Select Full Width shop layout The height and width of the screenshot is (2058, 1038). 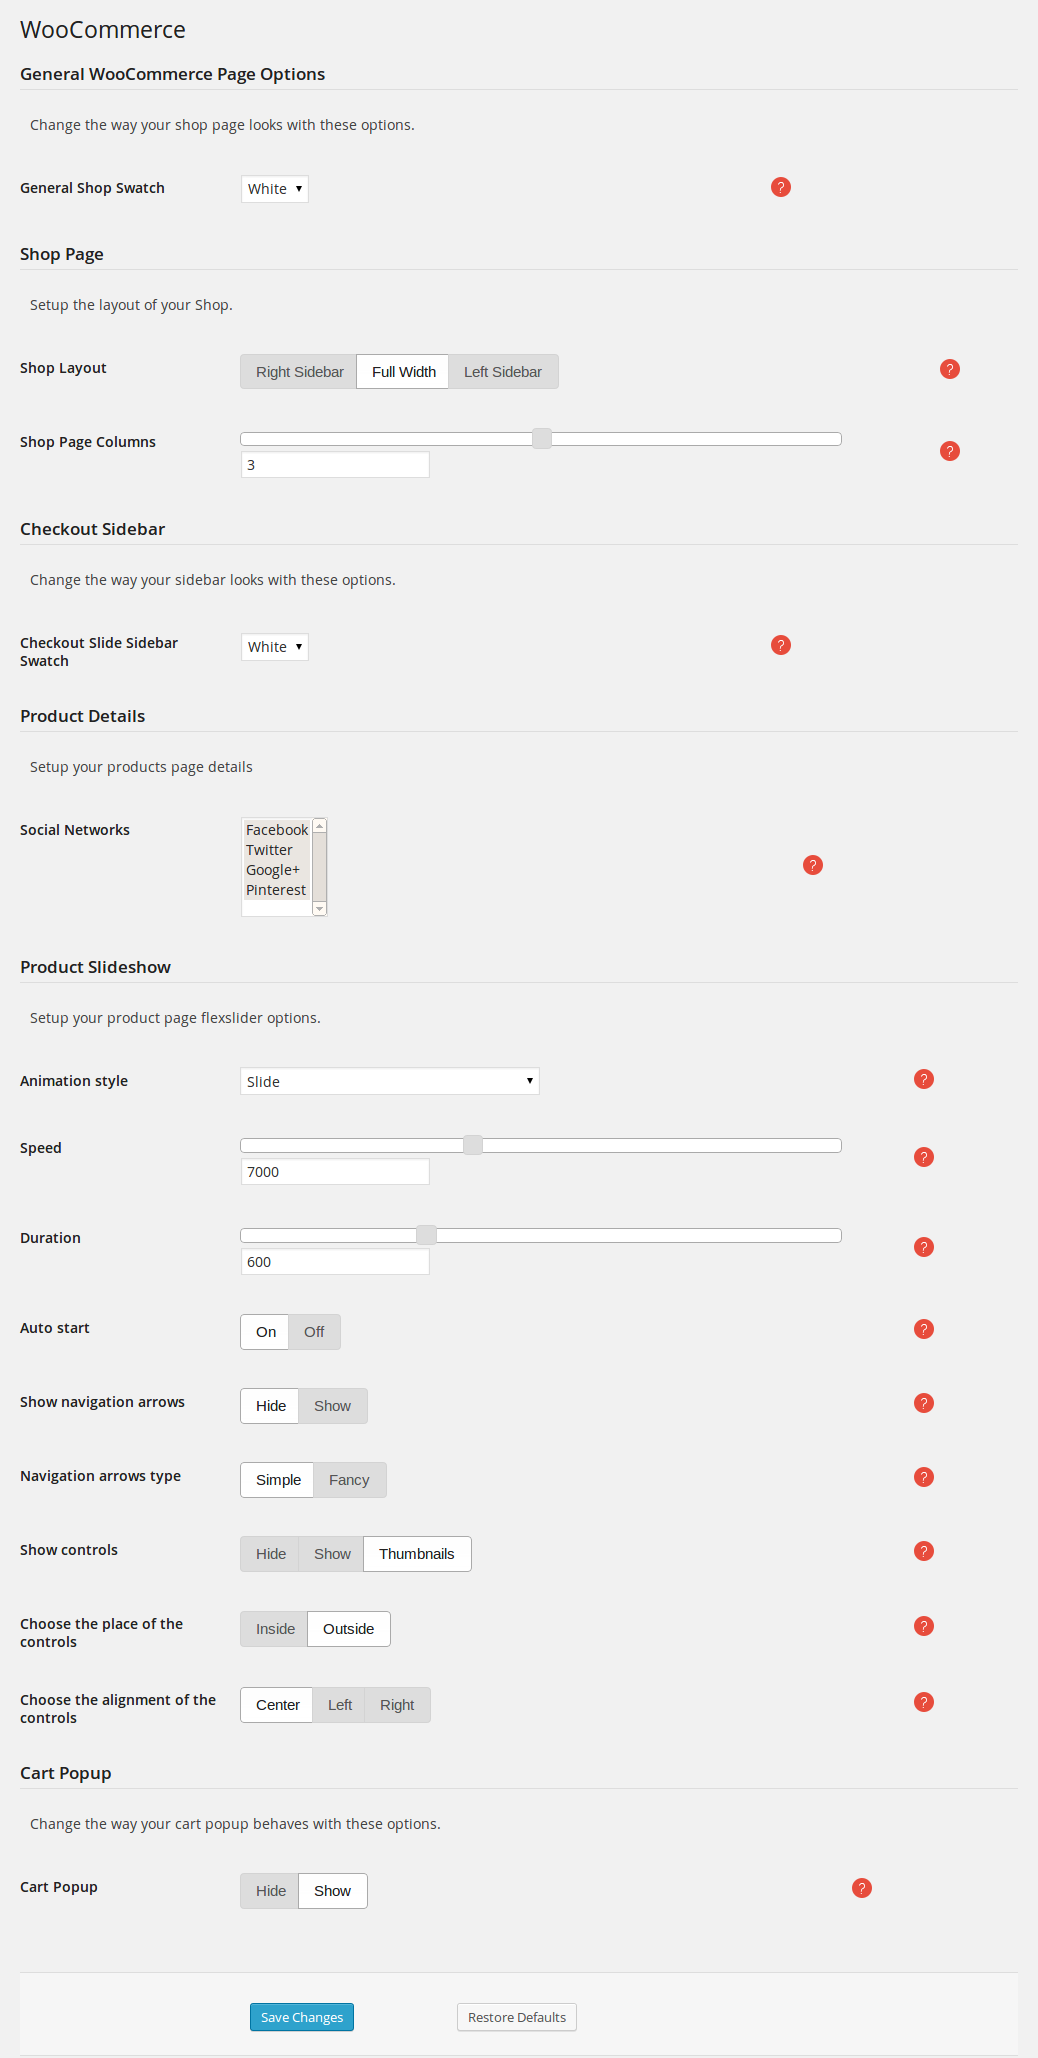click(x=403, y=372)
